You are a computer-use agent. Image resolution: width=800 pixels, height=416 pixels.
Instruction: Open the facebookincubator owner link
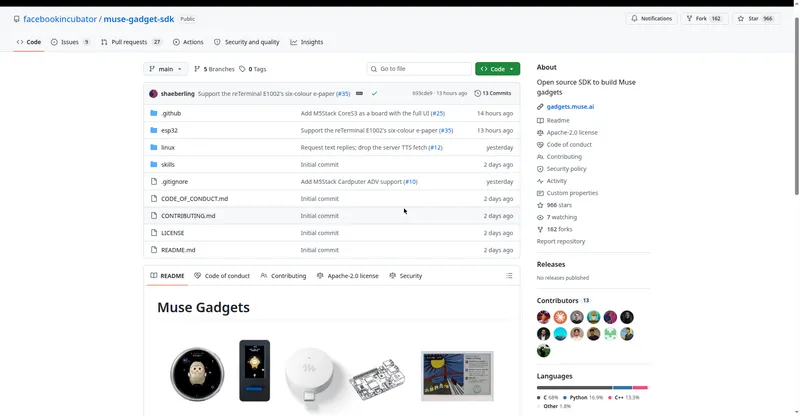(x=60, y=19)
